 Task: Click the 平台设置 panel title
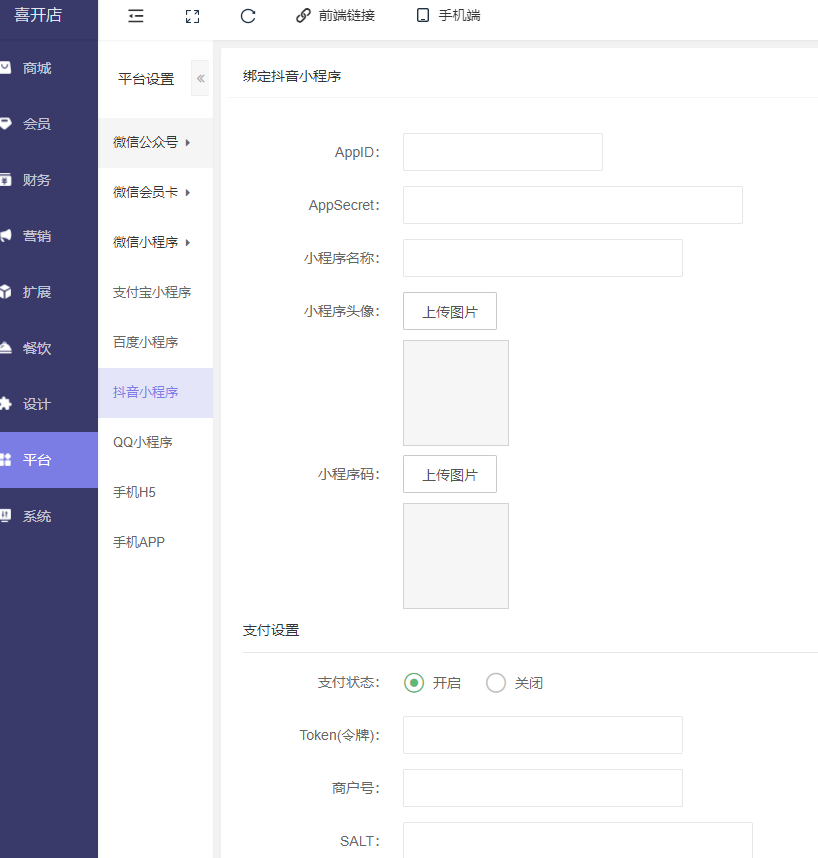point(146,79)
